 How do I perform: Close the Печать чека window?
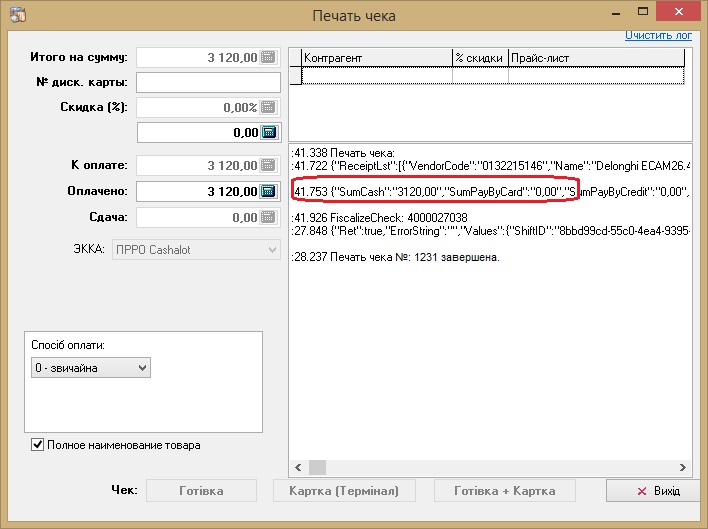[x=683, y=14]
